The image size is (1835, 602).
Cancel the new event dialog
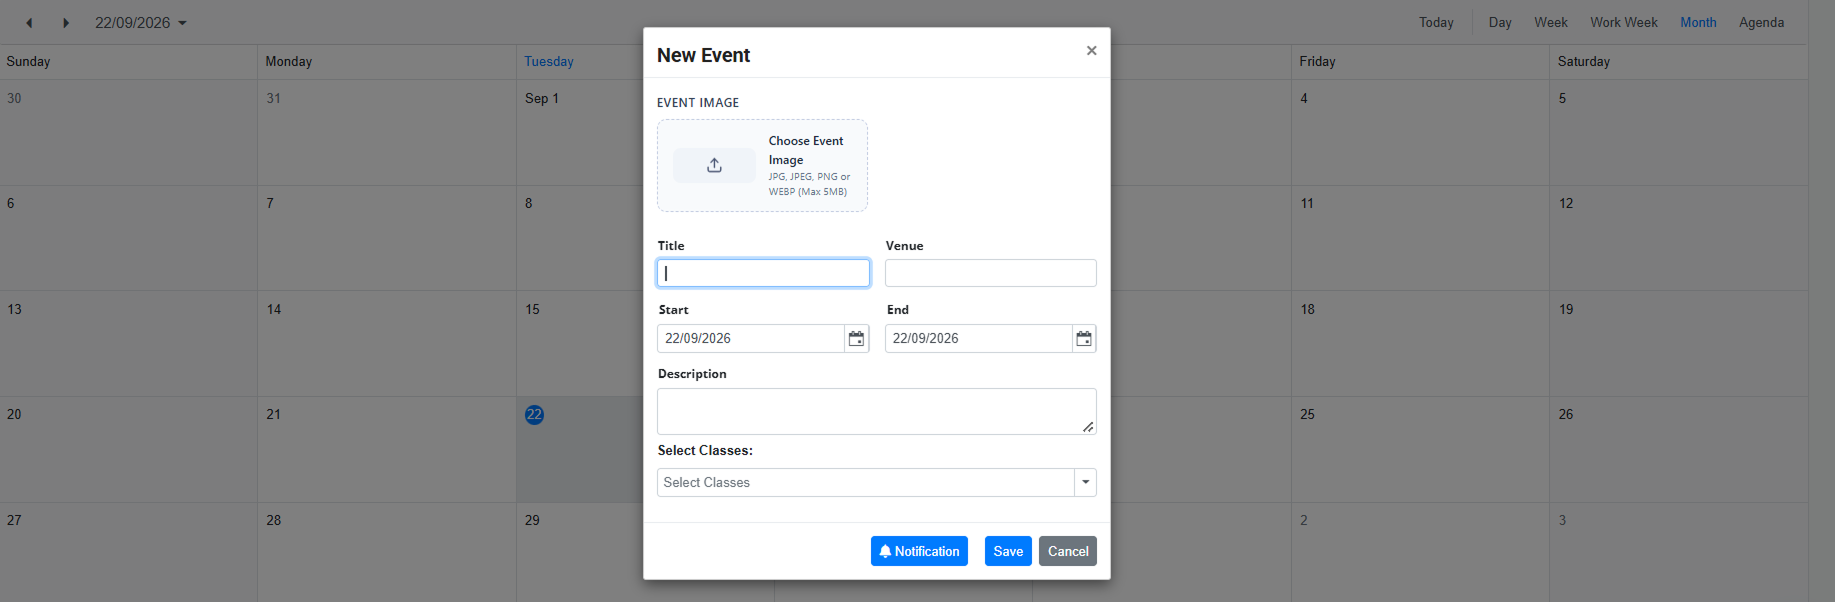pyautogui.click(x=1068, y=551)
